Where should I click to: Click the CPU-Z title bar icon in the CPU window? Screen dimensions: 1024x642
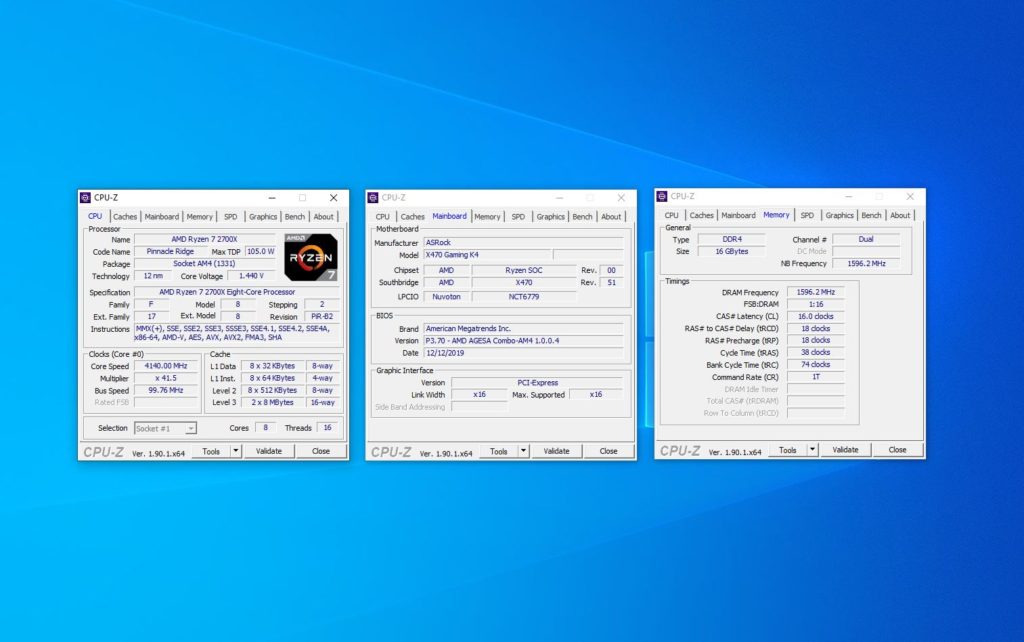pyautogui.click(x=86, y=198)
